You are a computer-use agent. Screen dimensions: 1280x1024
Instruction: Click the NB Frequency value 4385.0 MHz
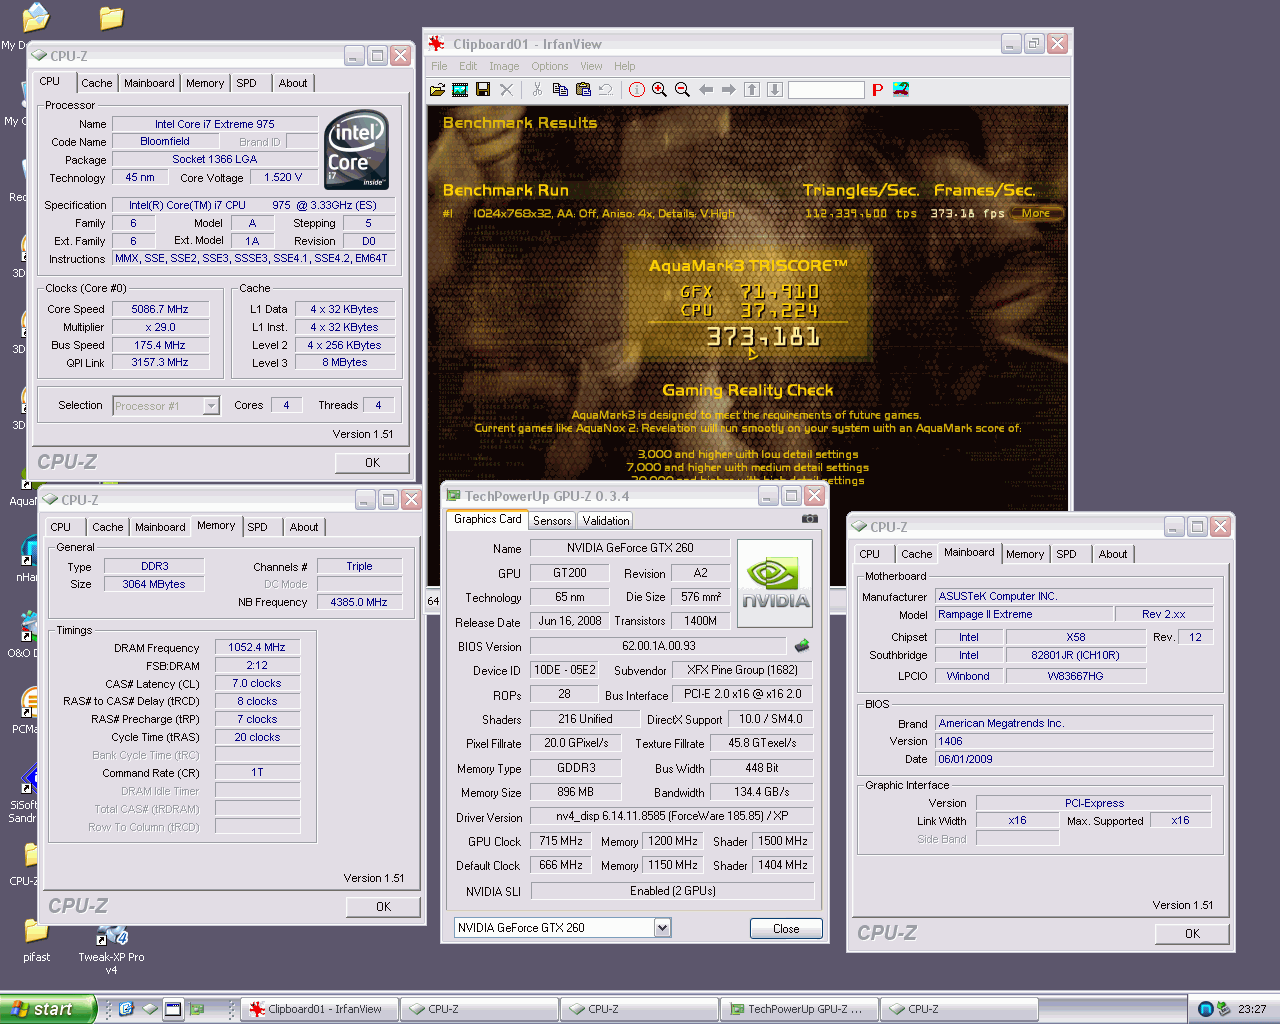(359, 602)
